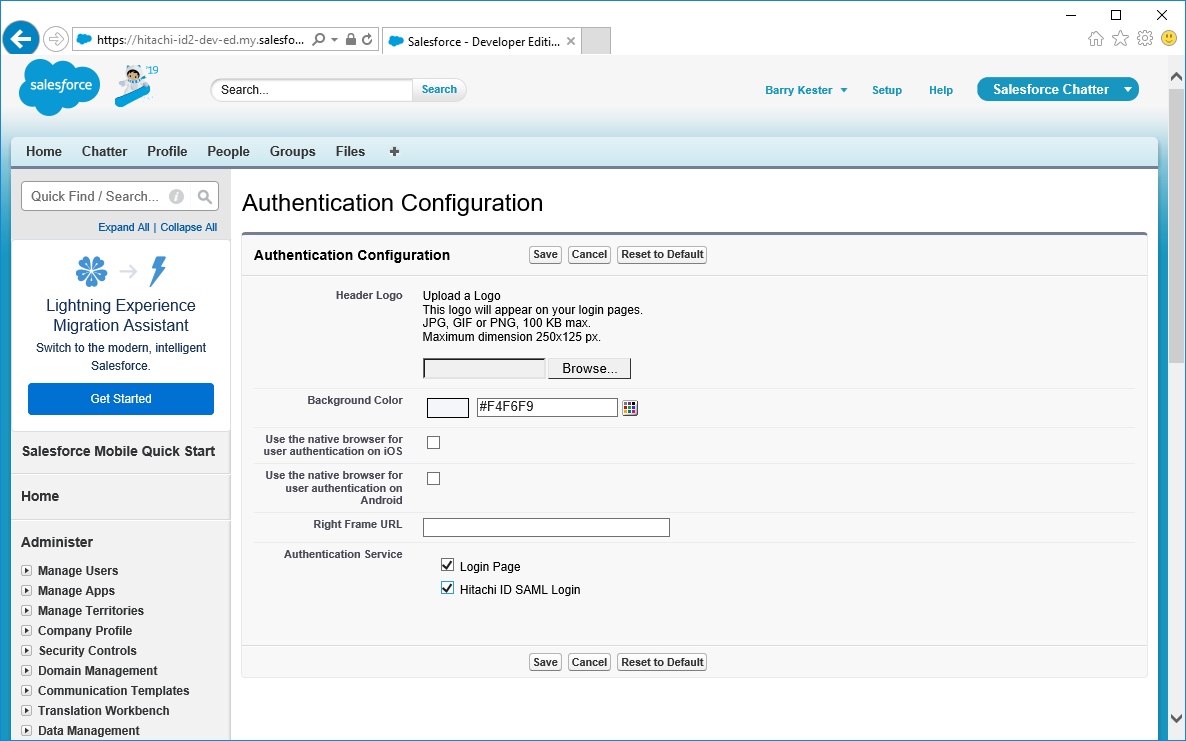Click the browser back arrow button
The image size is (1186, 741).
21,39
